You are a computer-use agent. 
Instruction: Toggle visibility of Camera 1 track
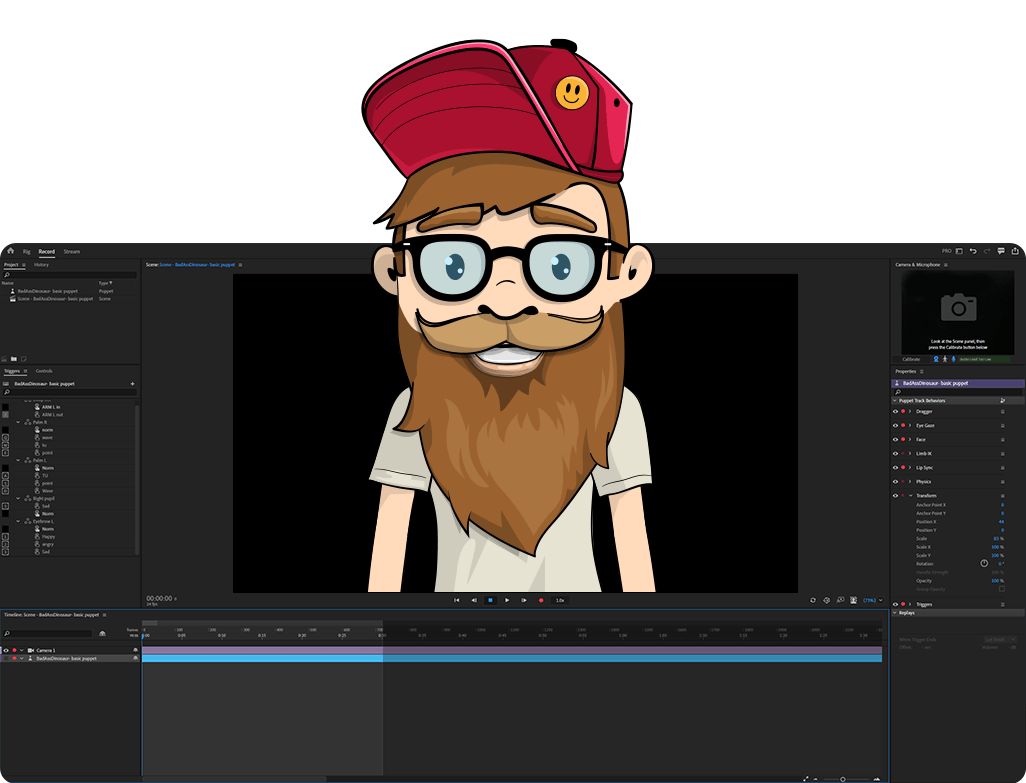coord(6,650)
